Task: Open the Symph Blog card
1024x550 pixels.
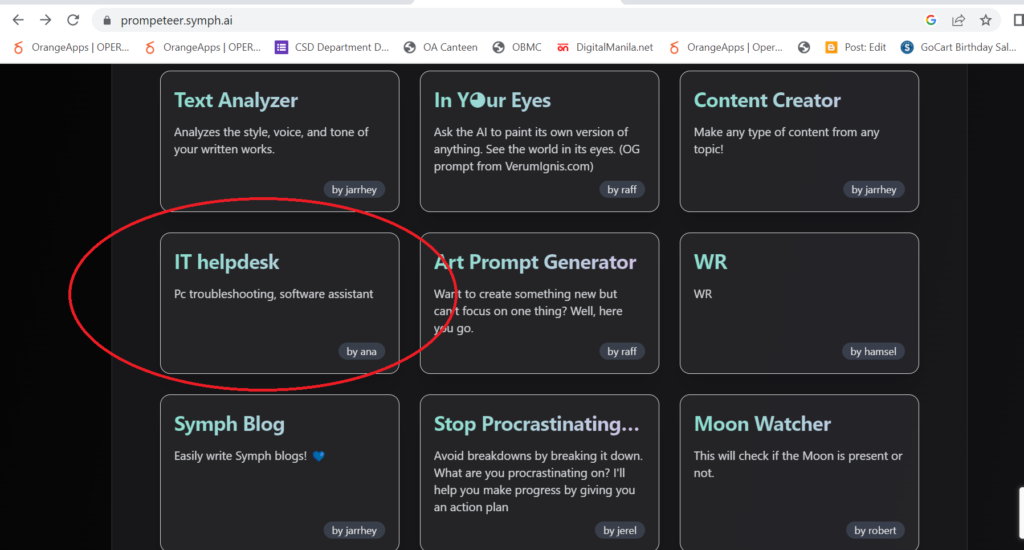Action: (x=280, y=472)
